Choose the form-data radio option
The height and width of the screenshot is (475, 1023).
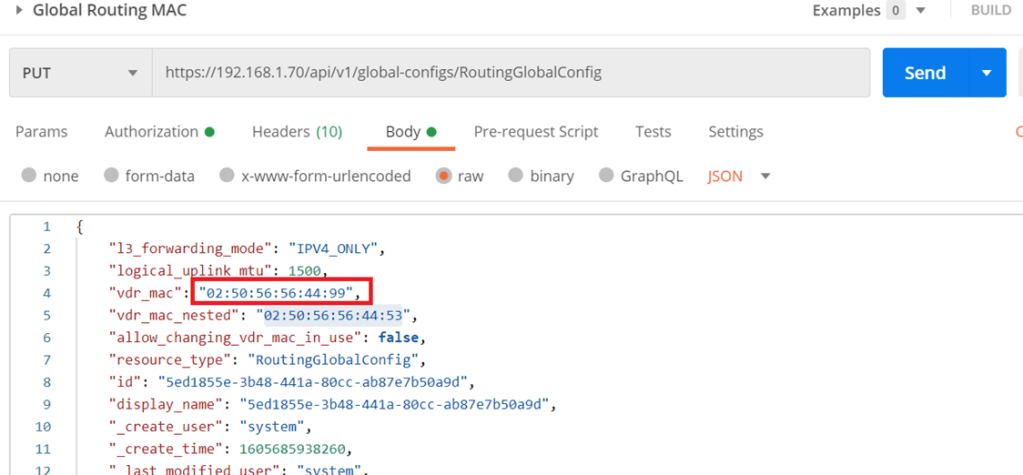tap(111, 176)
